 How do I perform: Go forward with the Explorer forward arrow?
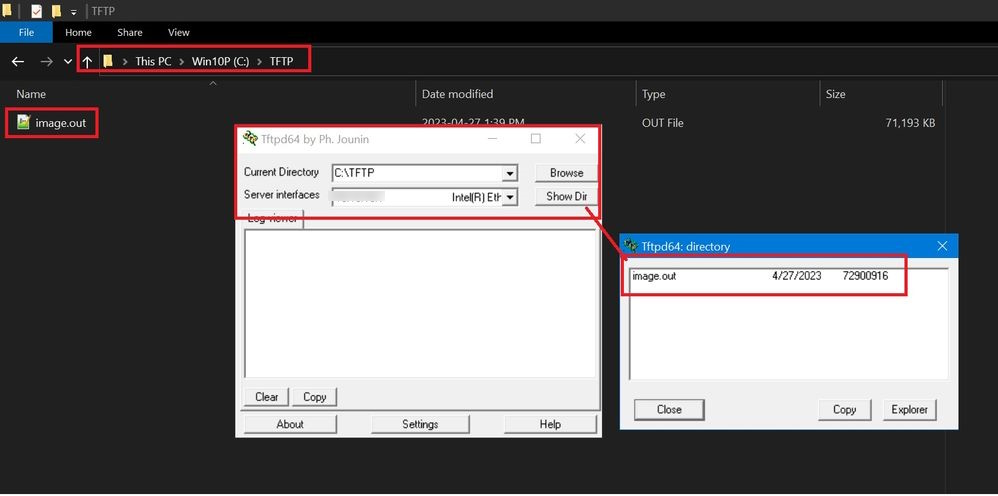[x=46, y=62]
